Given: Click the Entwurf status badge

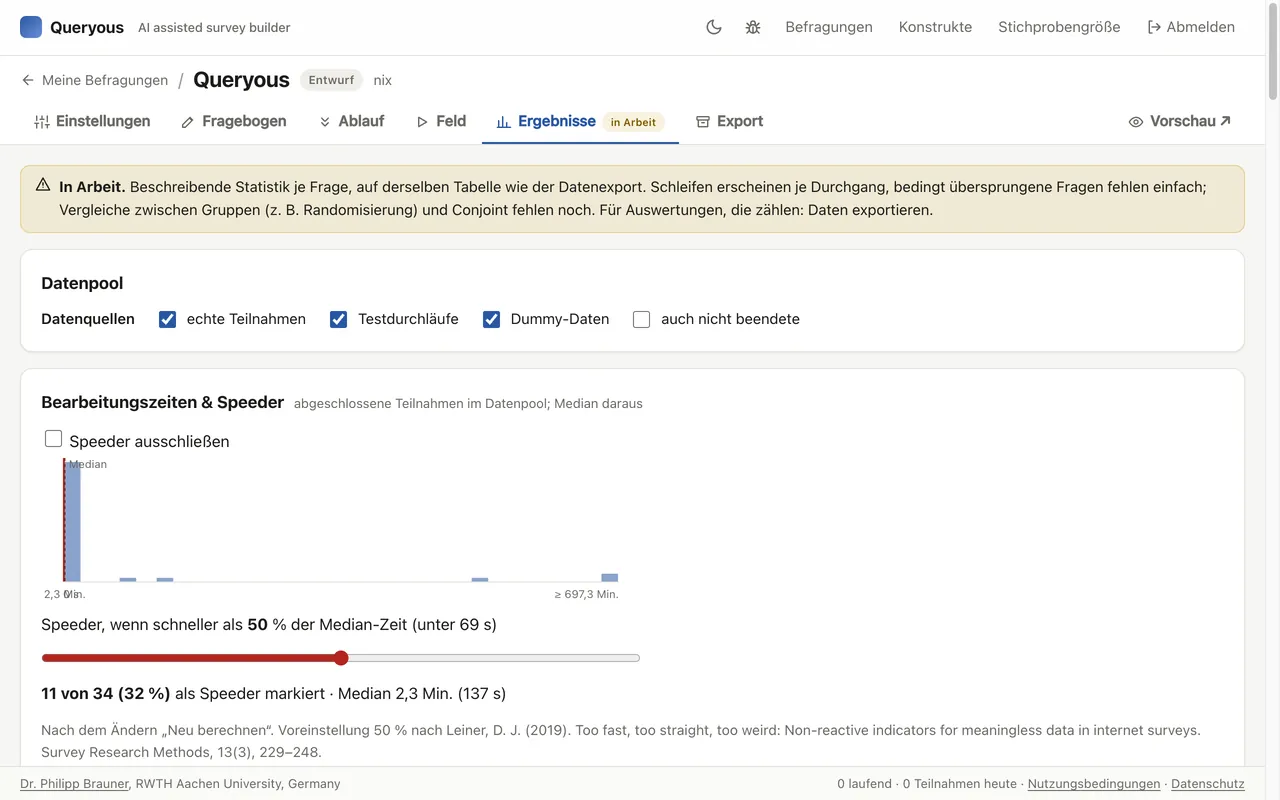Looking at the screenshot, I should point(331,80).
